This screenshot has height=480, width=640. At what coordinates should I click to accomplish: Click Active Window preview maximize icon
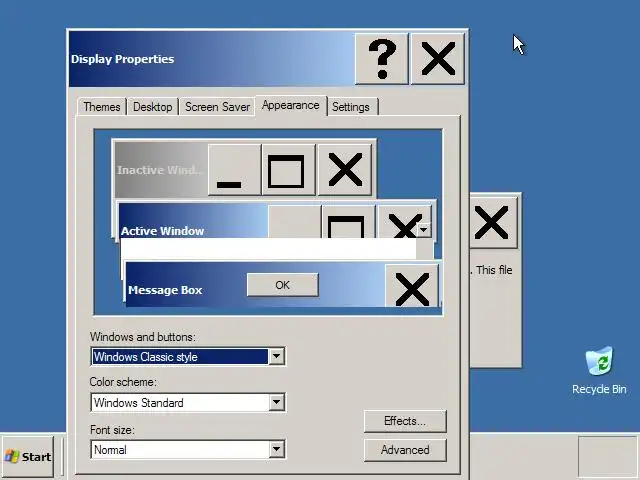coord(348,222)
